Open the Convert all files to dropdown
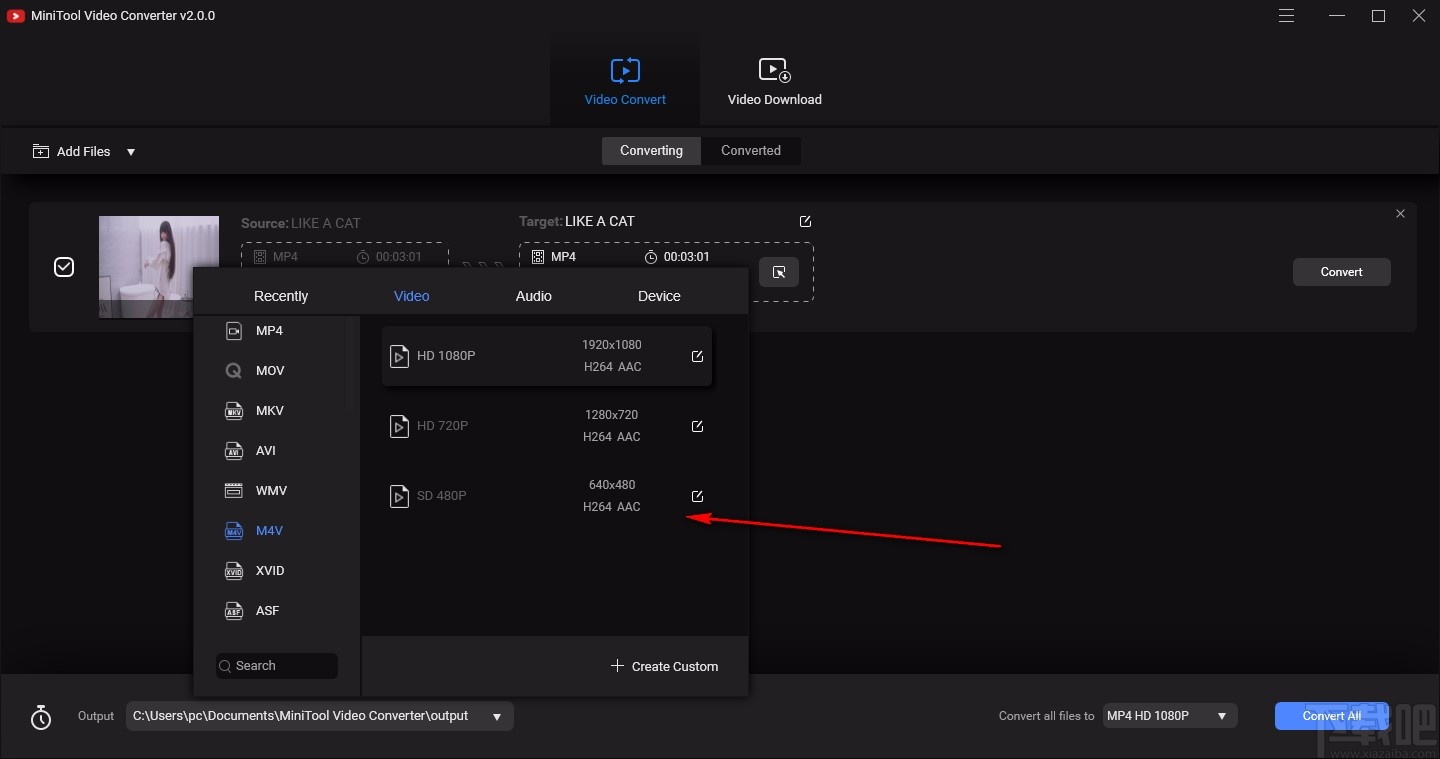The width and height of the screenshot is (1440, 759). [x=1169, y=716]
